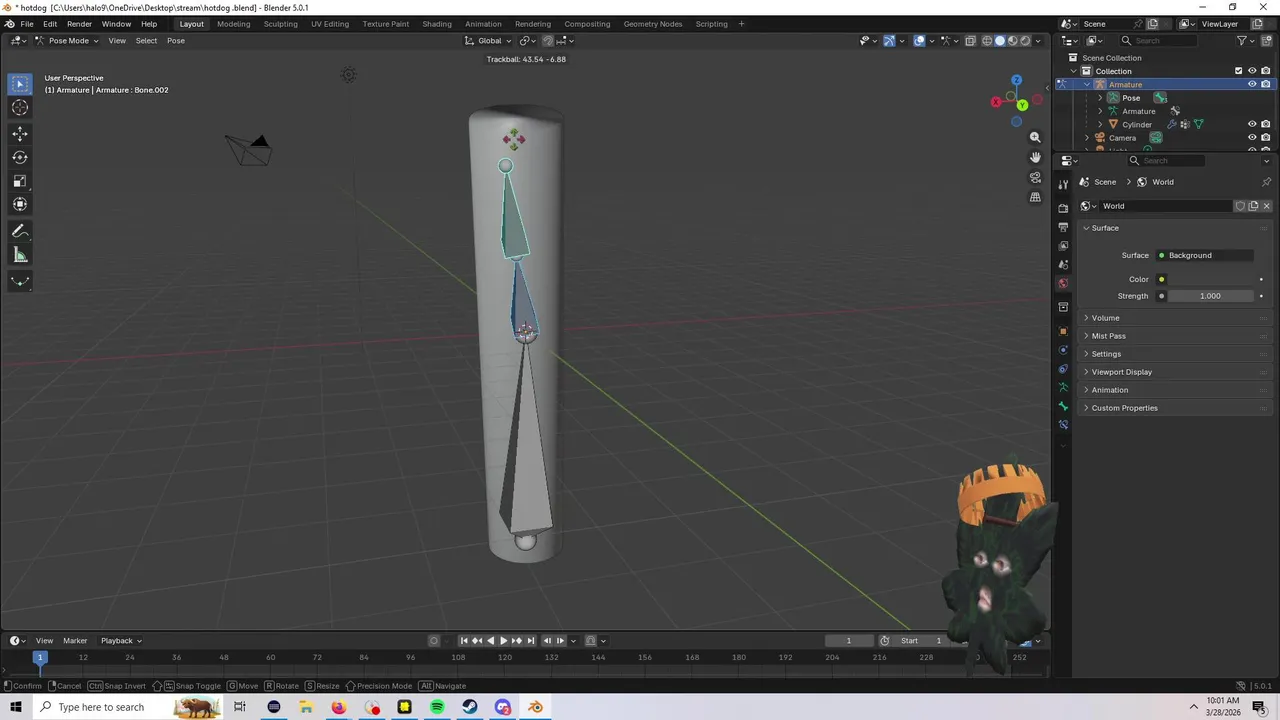Open the Playback dropdown in the timeline

click(x=121, y=641)
